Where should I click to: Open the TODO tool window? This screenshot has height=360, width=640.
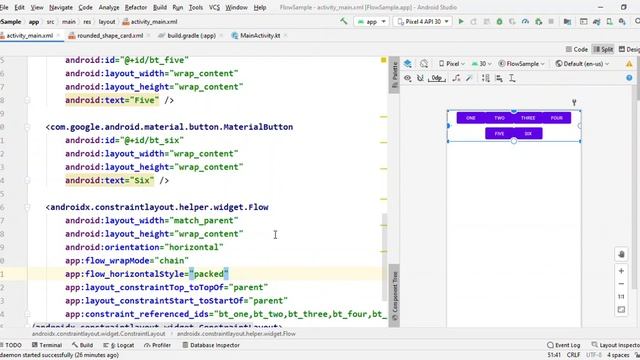pos(11,345)
